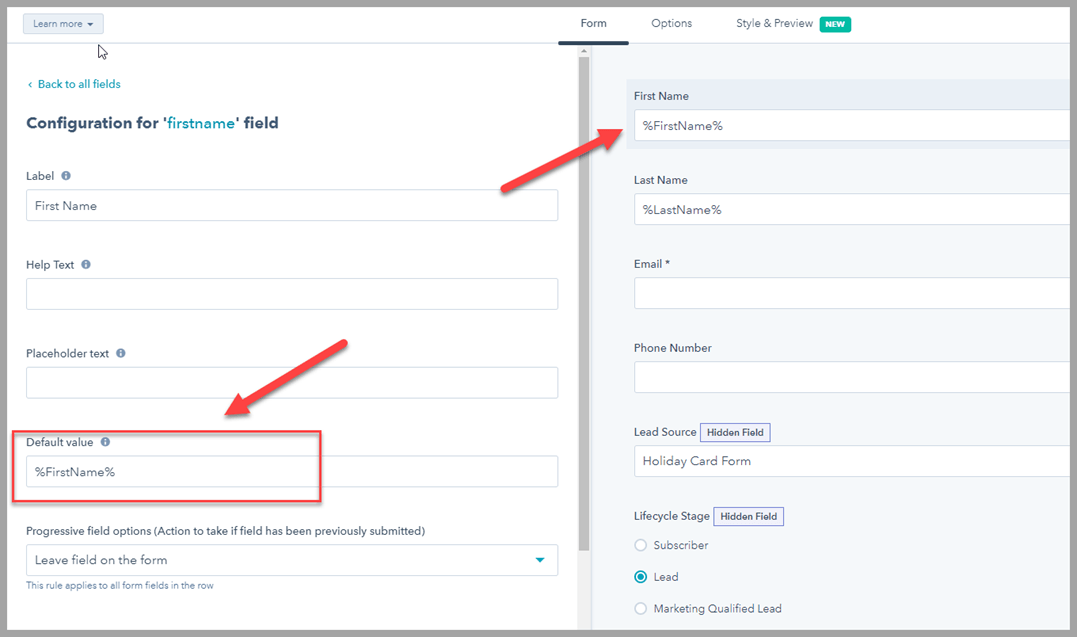Click the scrollbar up arrow

pyautogui.click(x=584, y=51)
